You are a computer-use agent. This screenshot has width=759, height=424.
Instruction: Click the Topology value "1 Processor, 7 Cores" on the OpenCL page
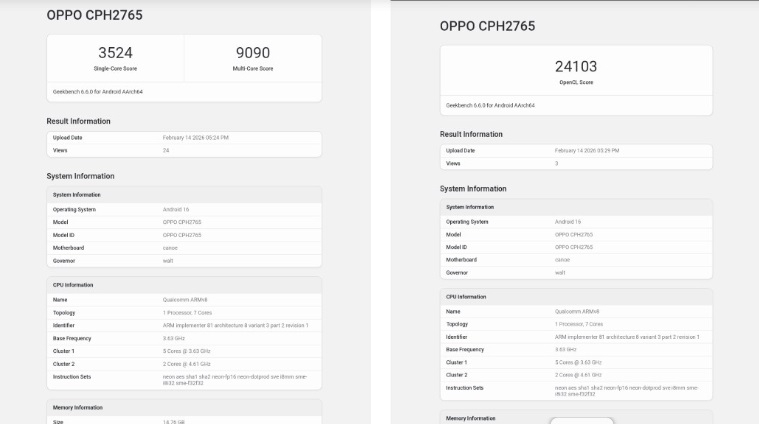click(x=579, y=324)
